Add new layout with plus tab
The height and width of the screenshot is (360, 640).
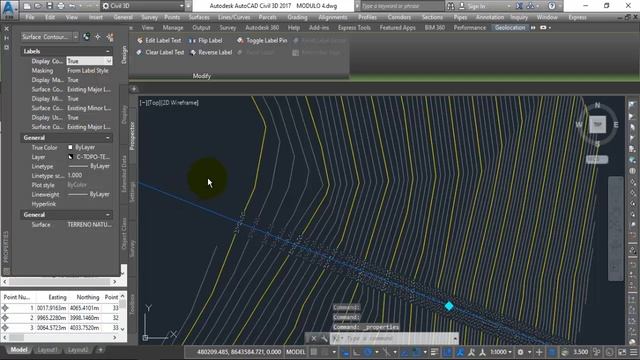pos(100,350)
